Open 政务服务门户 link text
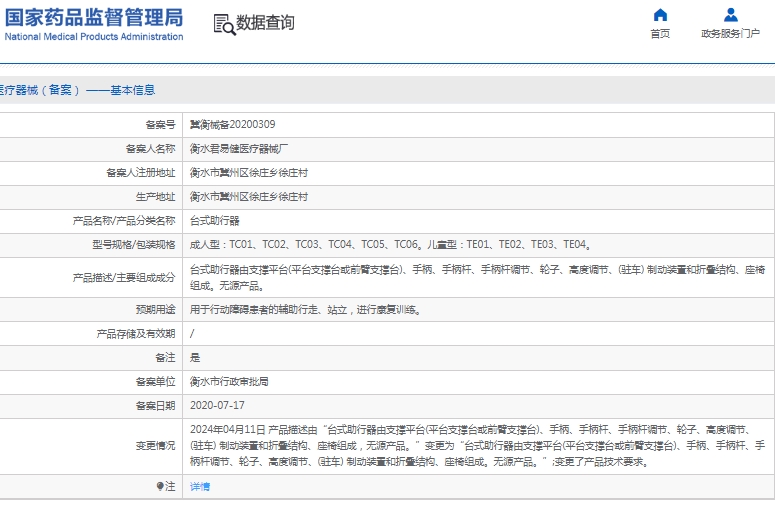Screen dimensions: 775x506 [731, 34]
